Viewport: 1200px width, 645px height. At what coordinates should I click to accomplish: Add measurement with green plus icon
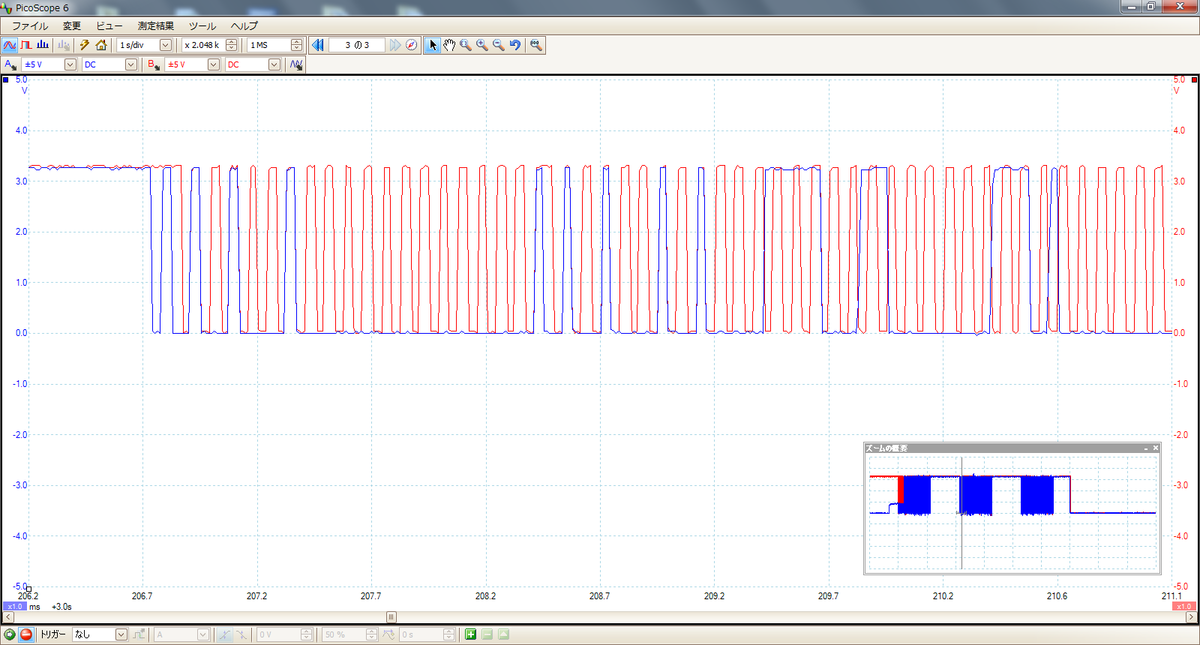[470, 634]
